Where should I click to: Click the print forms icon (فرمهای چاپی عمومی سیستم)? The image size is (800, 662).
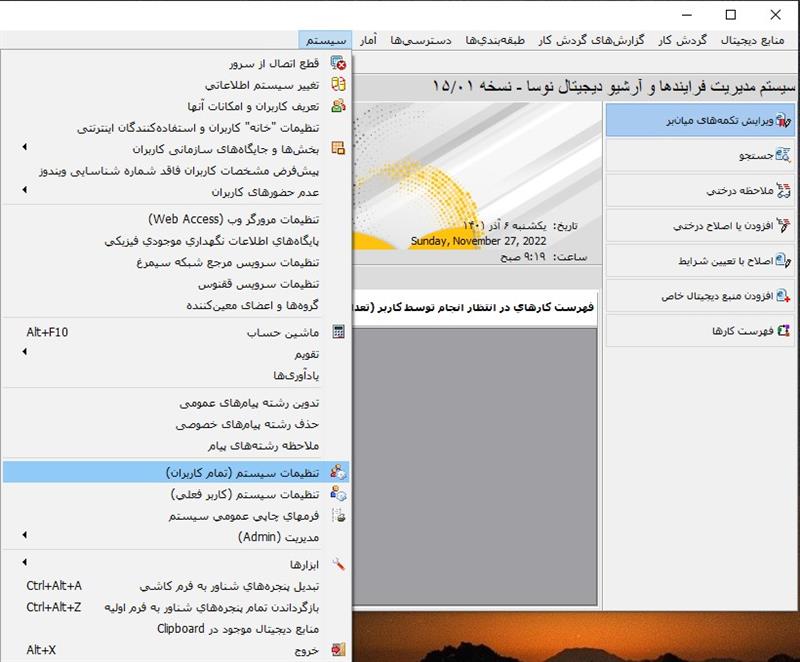338,516
